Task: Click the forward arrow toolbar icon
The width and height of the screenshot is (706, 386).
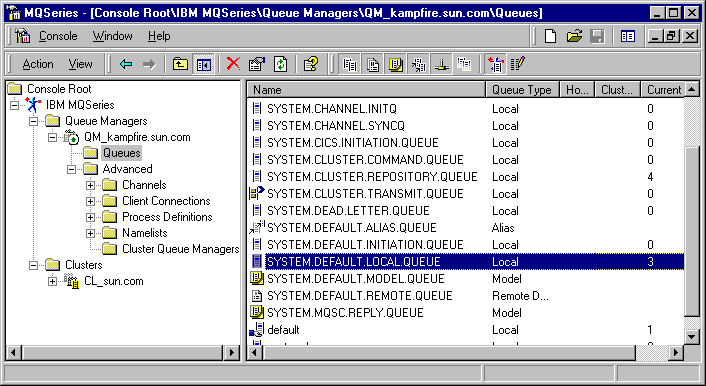Action: tap(149, 64)
